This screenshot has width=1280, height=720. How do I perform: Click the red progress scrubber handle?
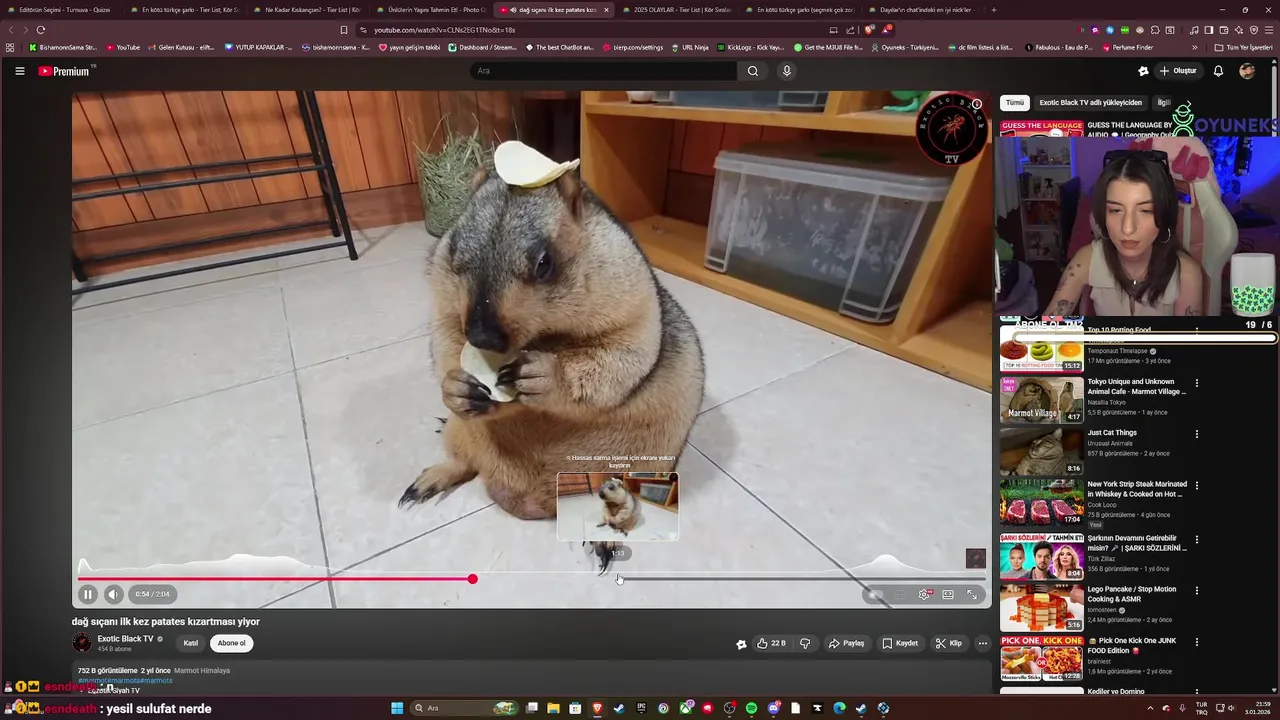472,579
